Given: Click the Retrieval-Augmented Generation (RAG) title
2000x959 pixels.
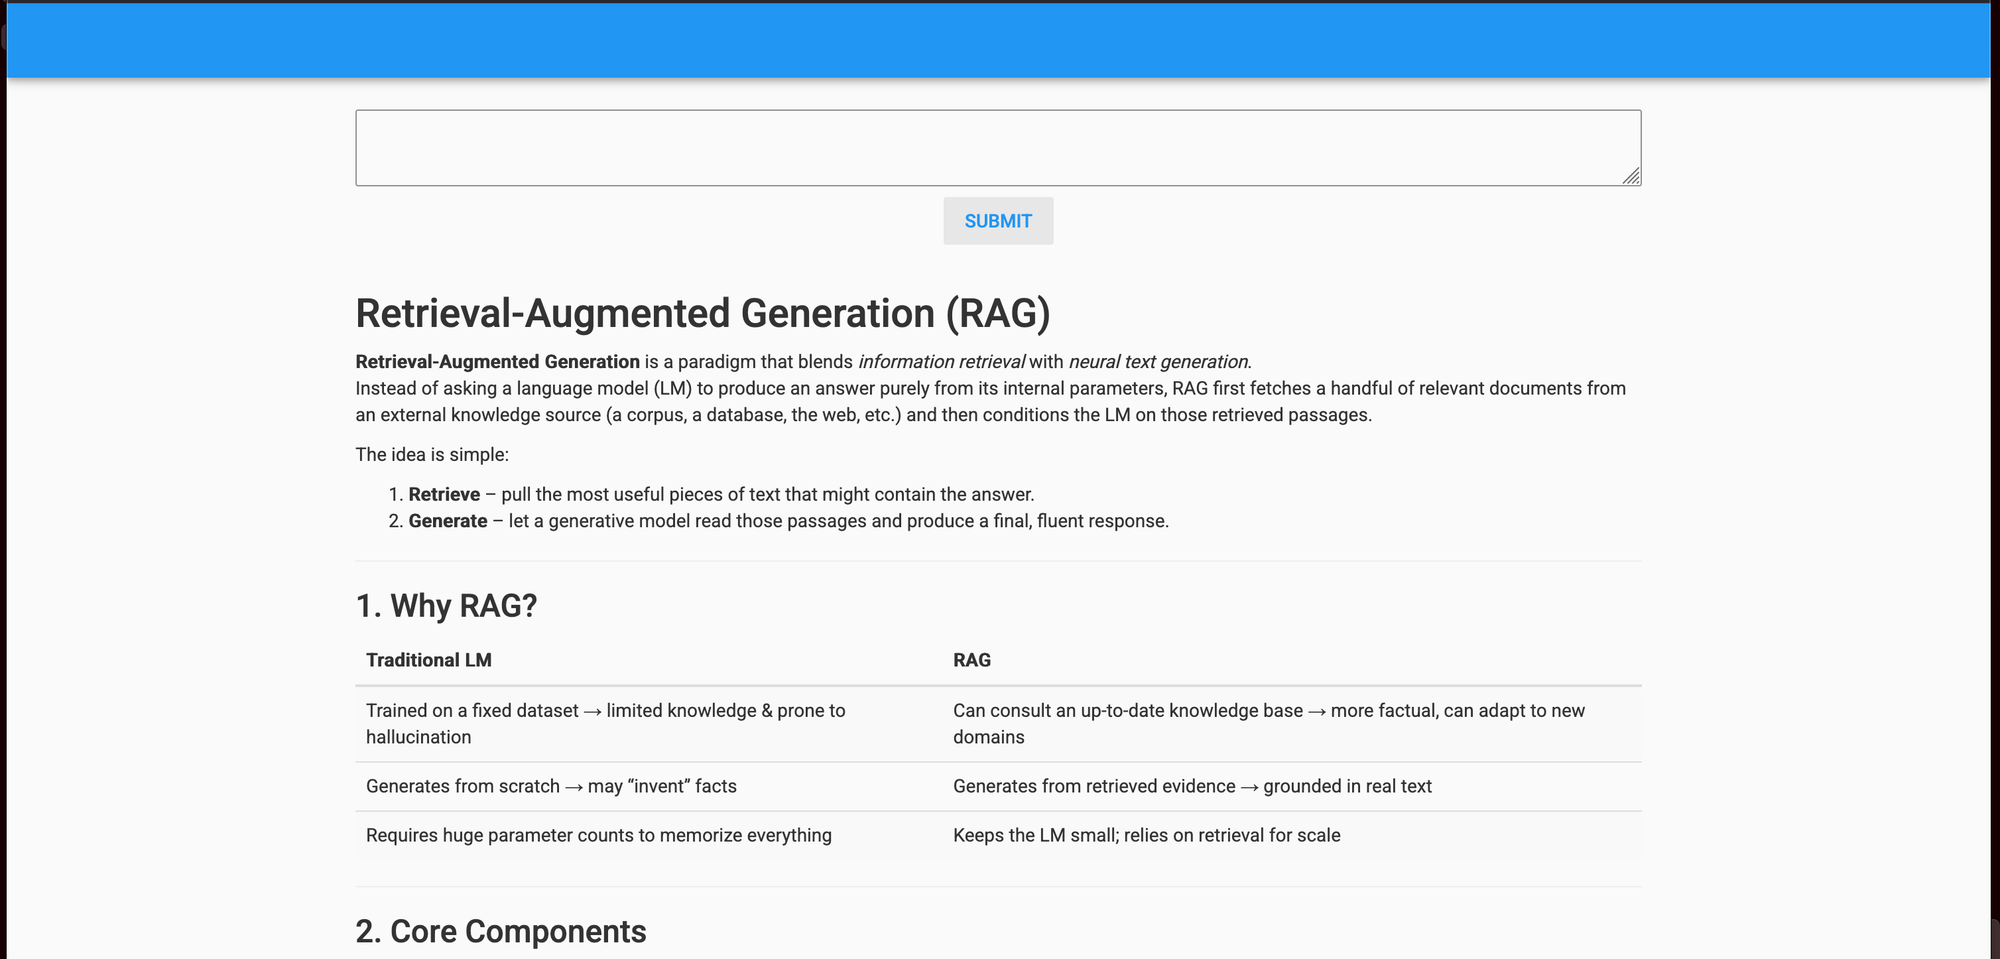Looking at the screenshot, I should click(702, 314).
